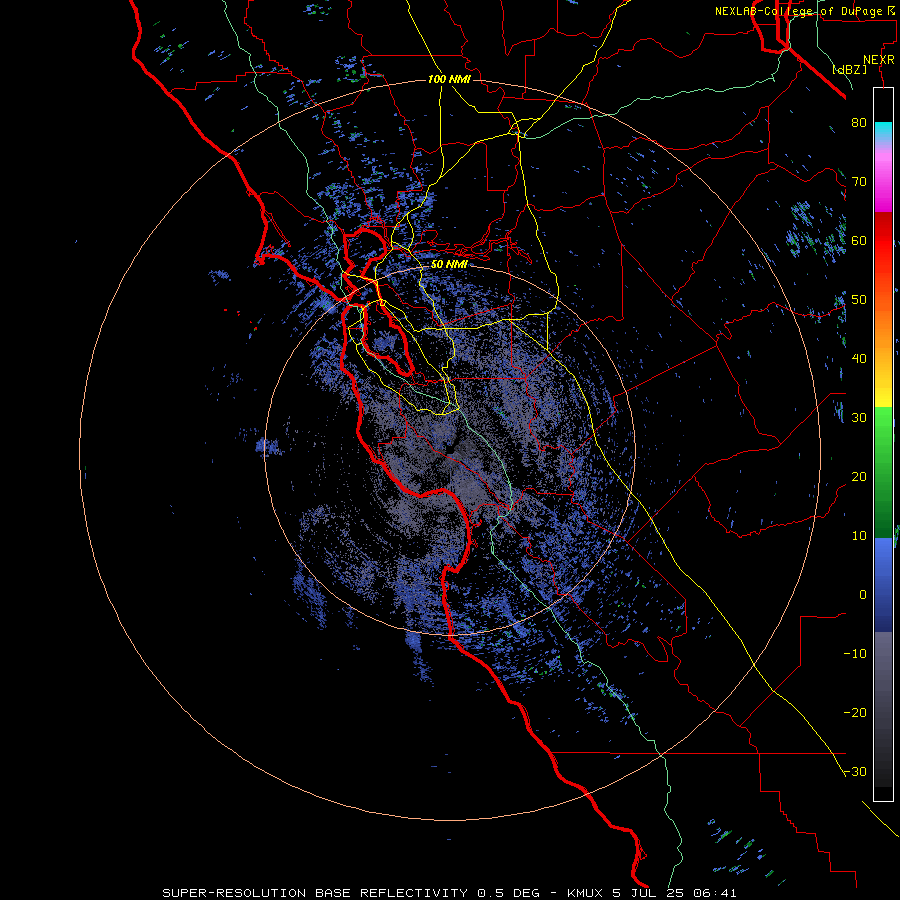Image resolution: width=900 pixels, height=900 pixels.
Task: Click the 80 dBZ scale value
Action: pyautogui.click(x=859, y=122)
